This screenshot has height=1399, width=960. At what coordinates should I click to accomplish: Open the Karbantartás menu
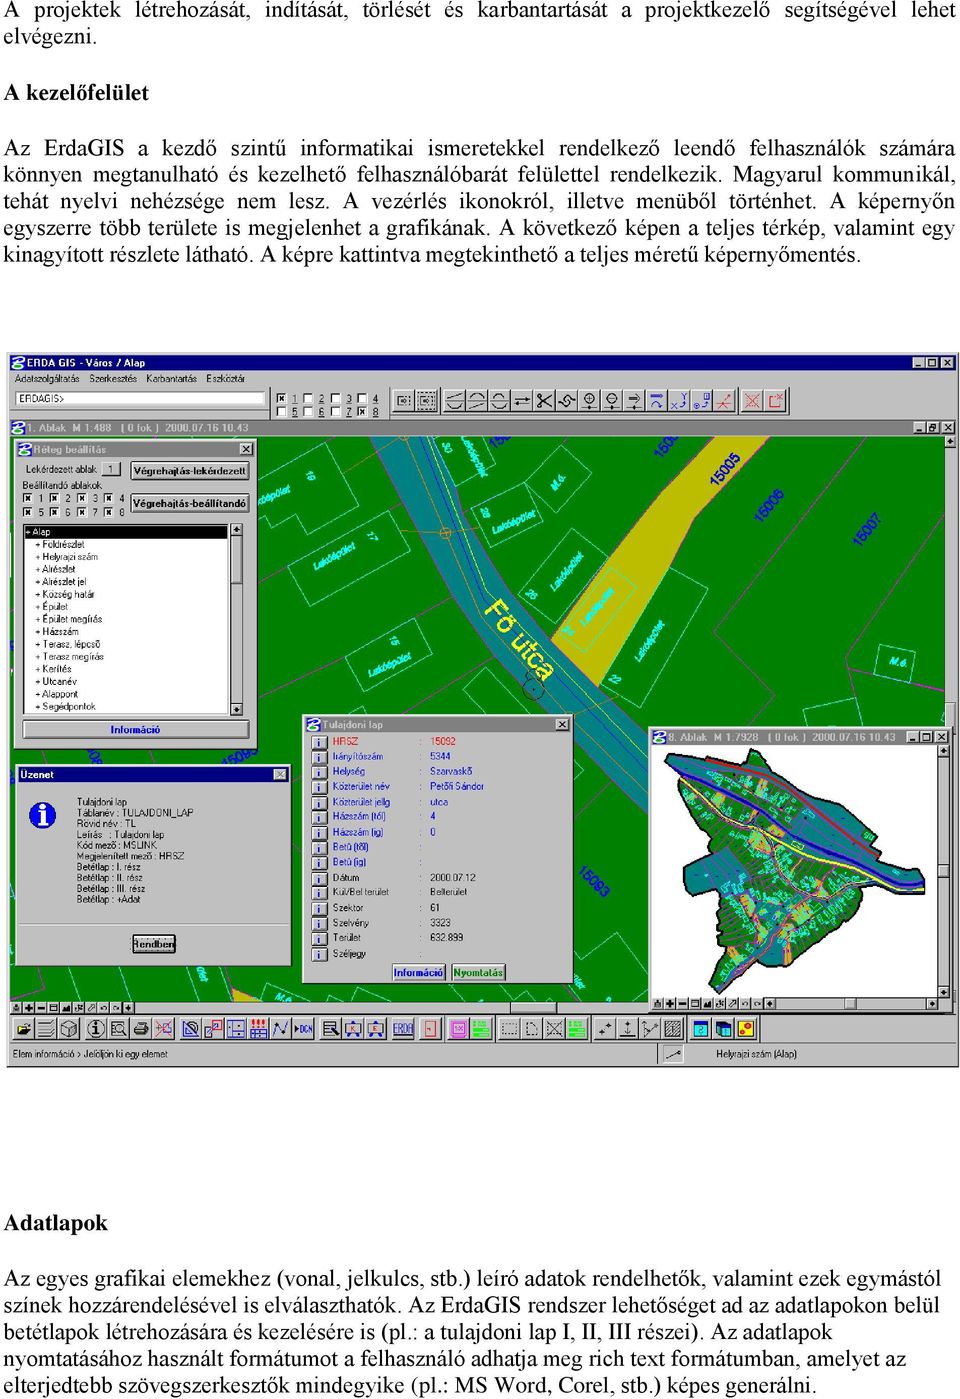point(171,379)
